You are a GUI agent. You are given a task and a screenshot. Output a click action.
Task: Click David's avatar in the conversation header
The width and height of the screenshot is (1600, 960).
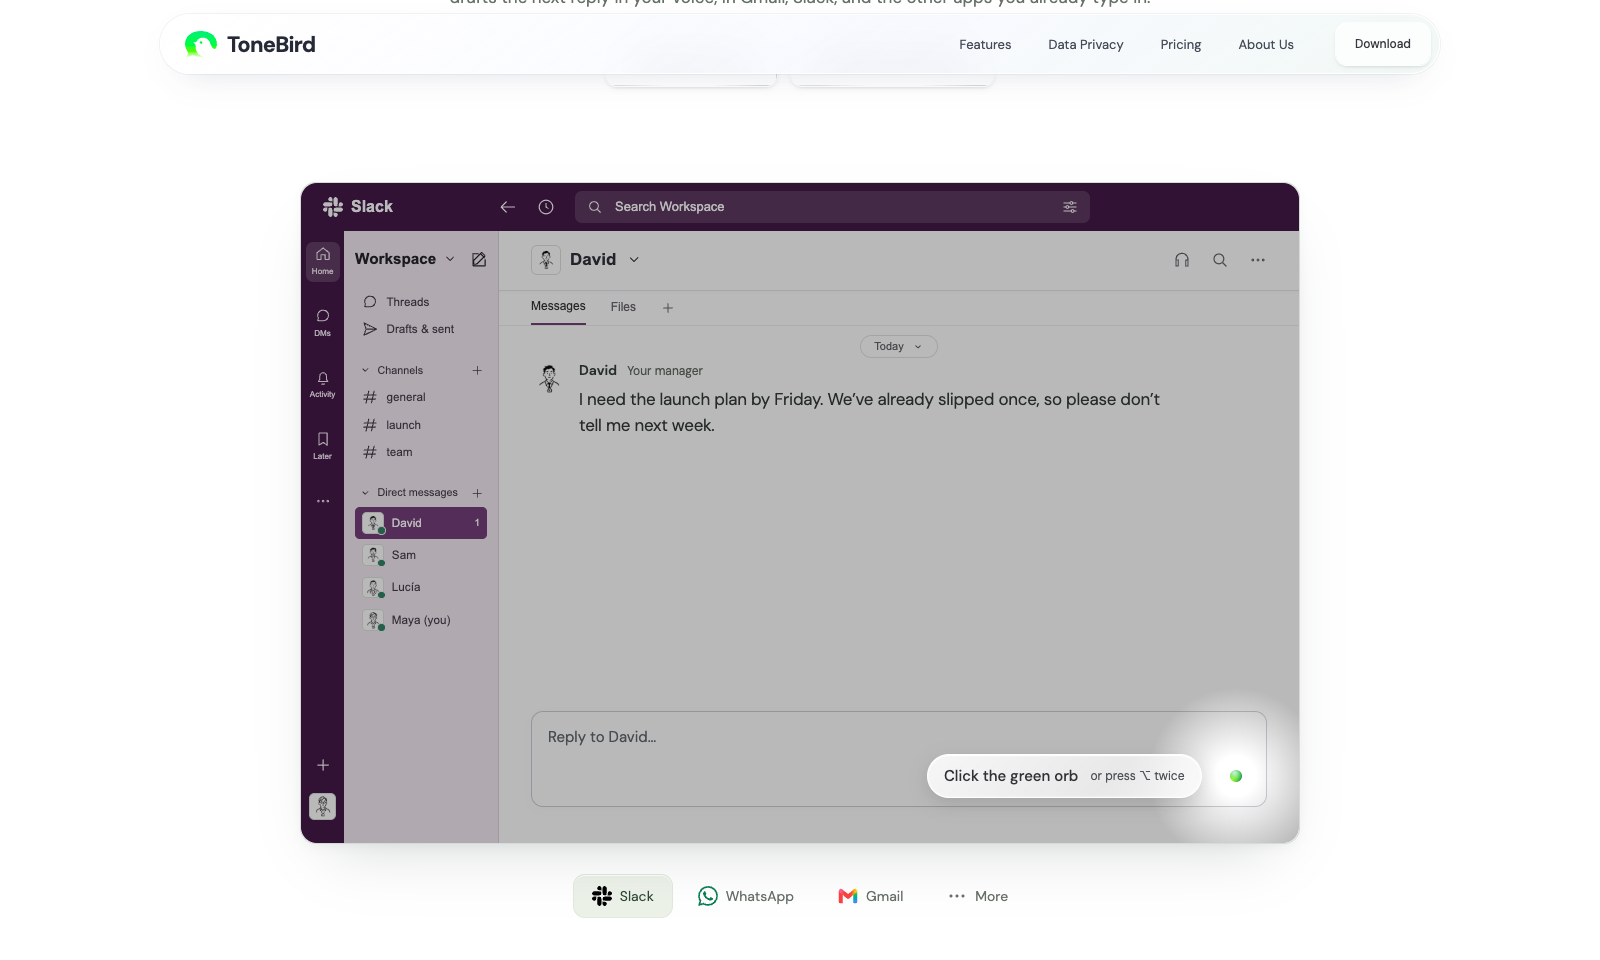pos(546,260)
